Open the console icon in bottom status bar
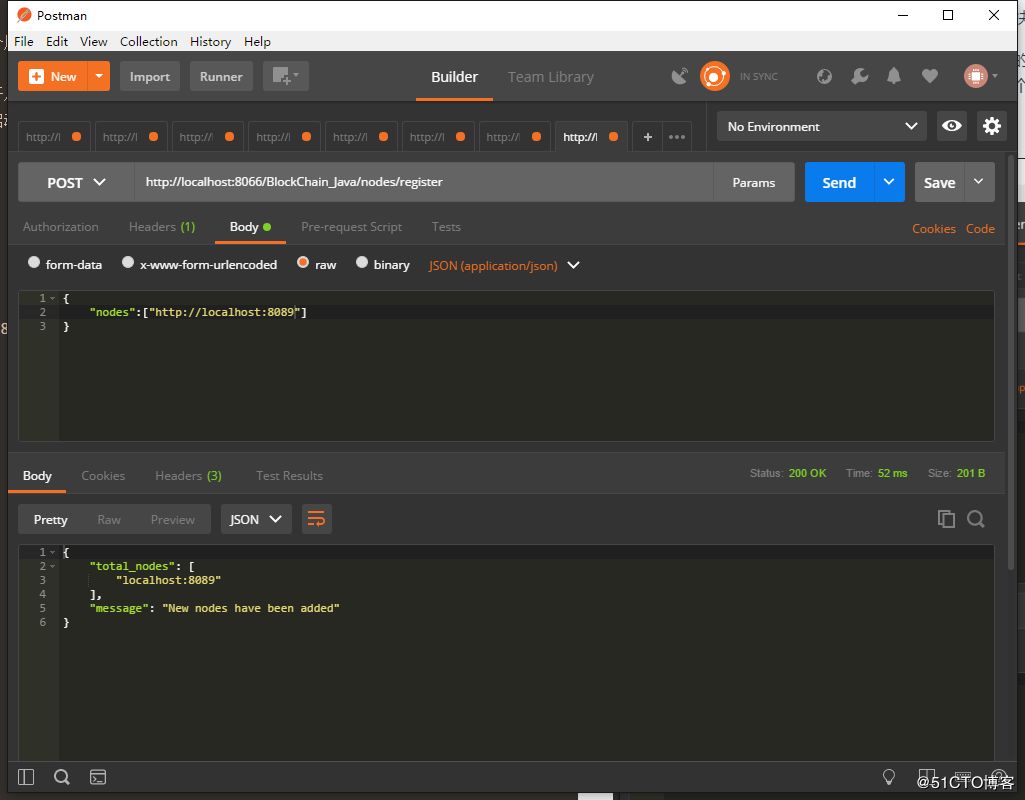The height and width of the screenshot is (800, 1025). [98, 777]
